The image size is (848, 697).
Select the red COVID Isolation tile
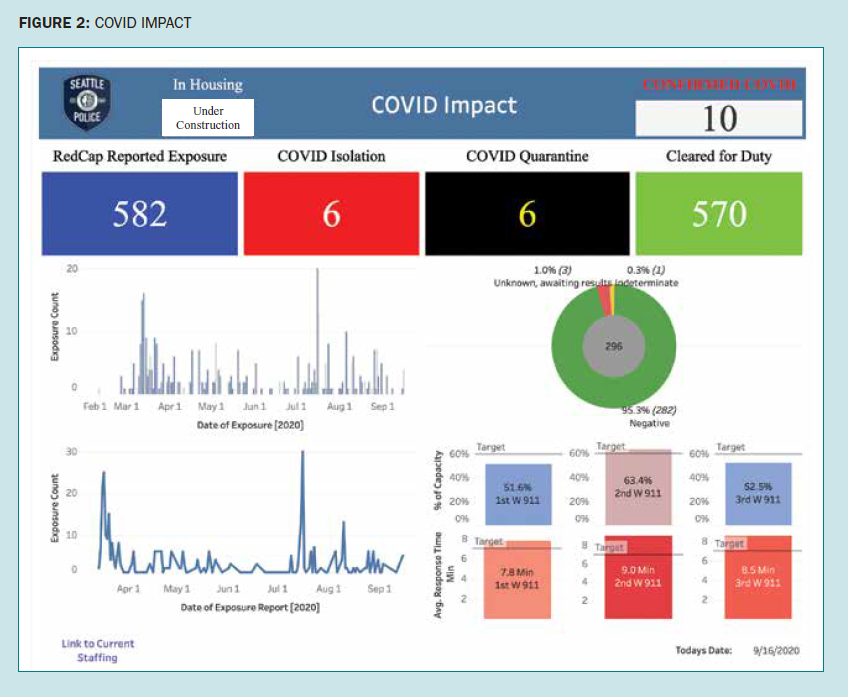point(331,213)
